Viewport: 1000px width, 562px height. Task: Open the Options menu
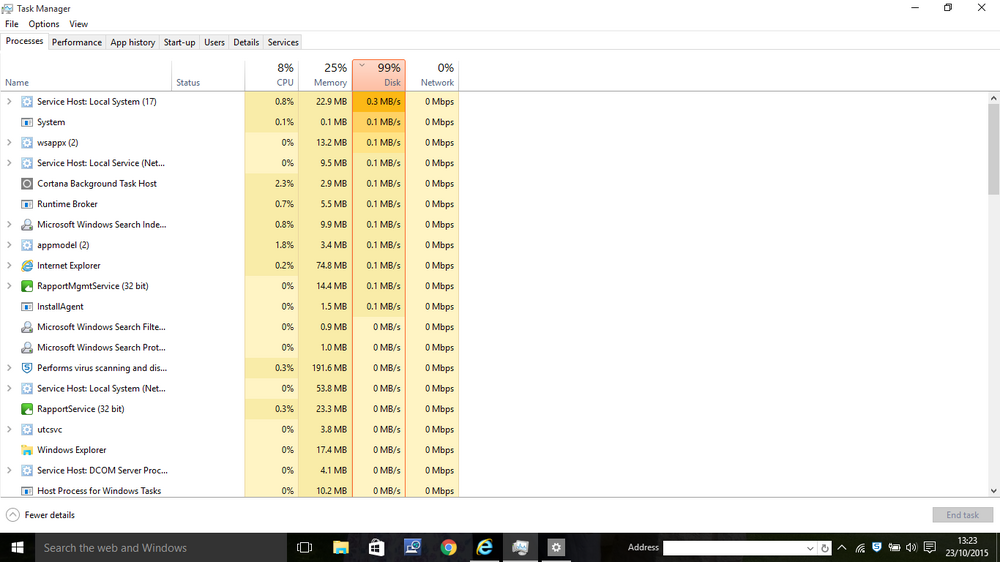[x=43, y=24]
